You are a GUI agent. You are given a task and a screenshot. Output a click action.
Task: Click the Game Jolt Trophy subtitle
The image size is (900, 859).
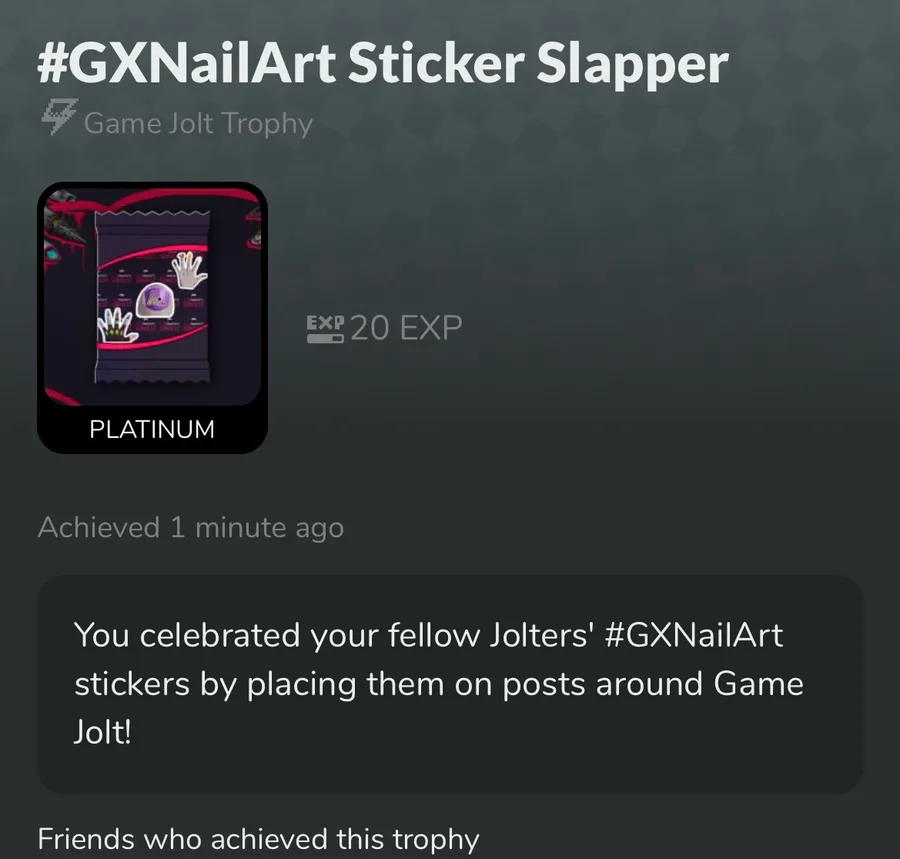(x=198, y=123)
